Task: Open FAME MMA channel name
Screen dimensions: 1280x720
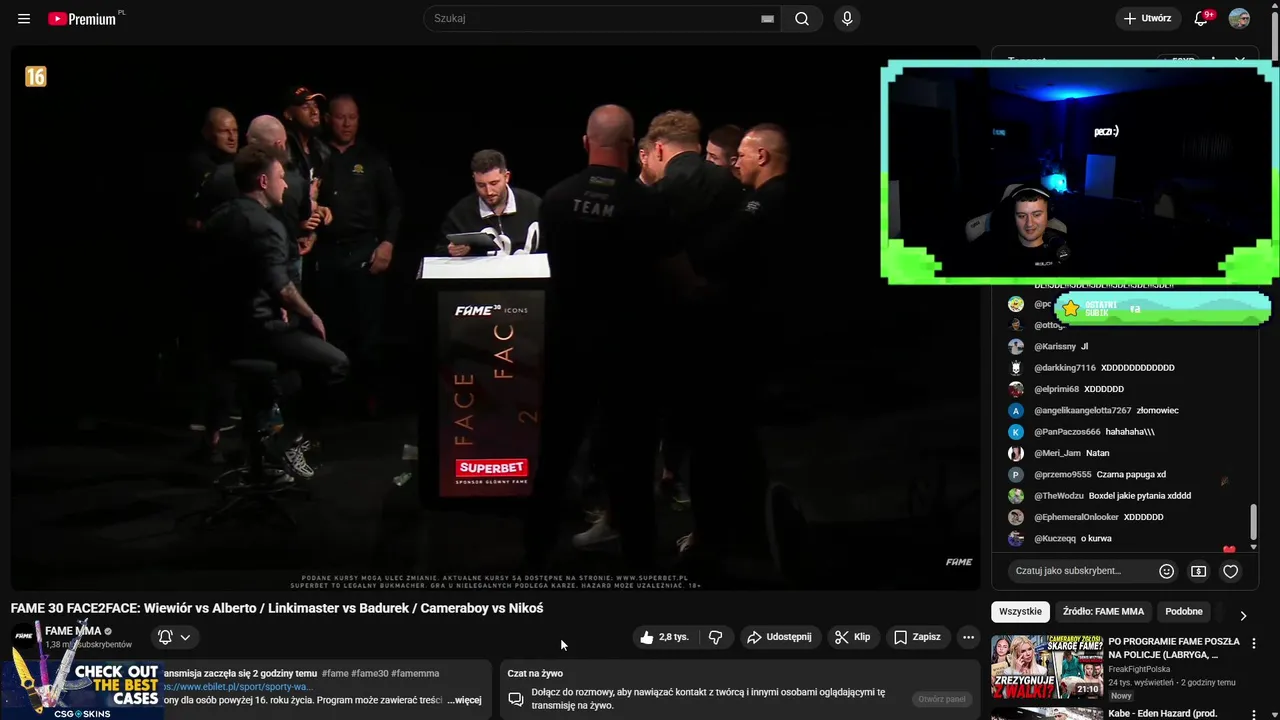Action: tap(73, 631)
